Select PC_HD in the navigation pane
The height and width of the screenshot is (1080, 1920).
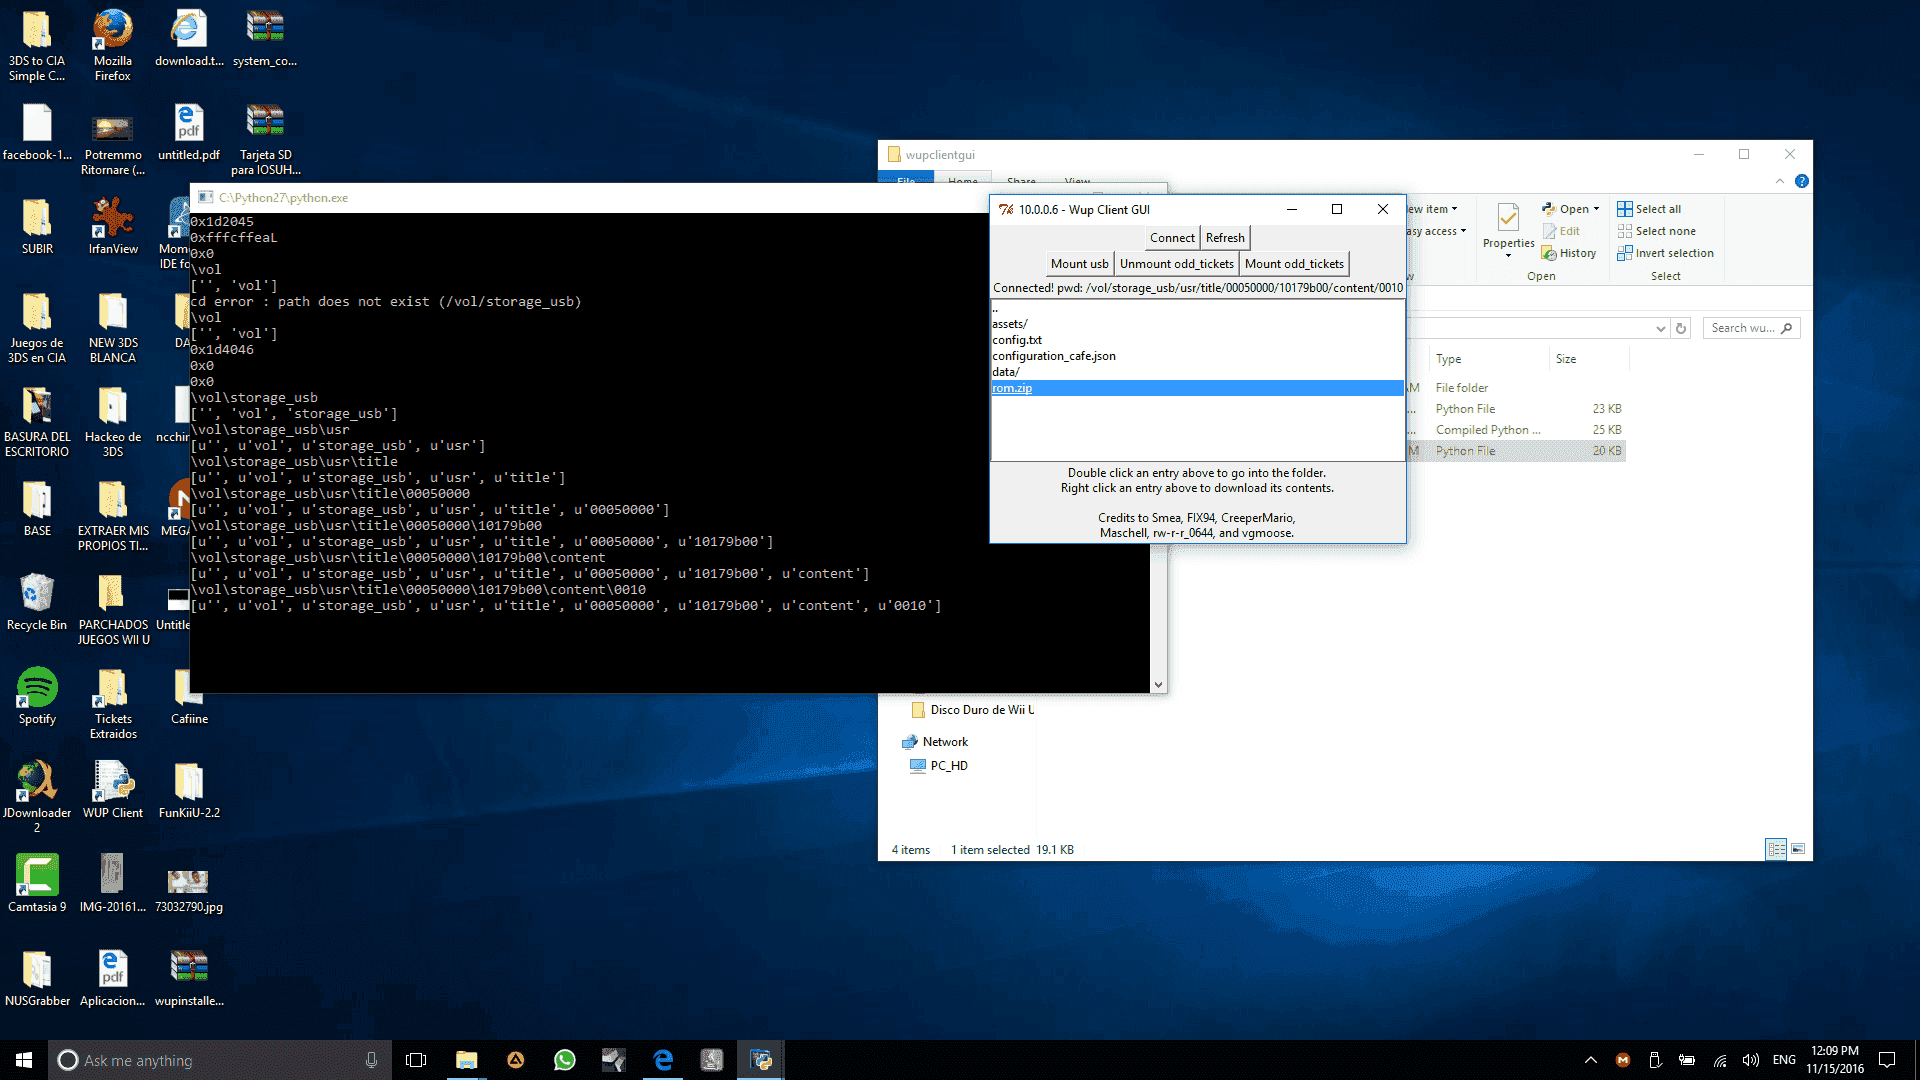948,766
